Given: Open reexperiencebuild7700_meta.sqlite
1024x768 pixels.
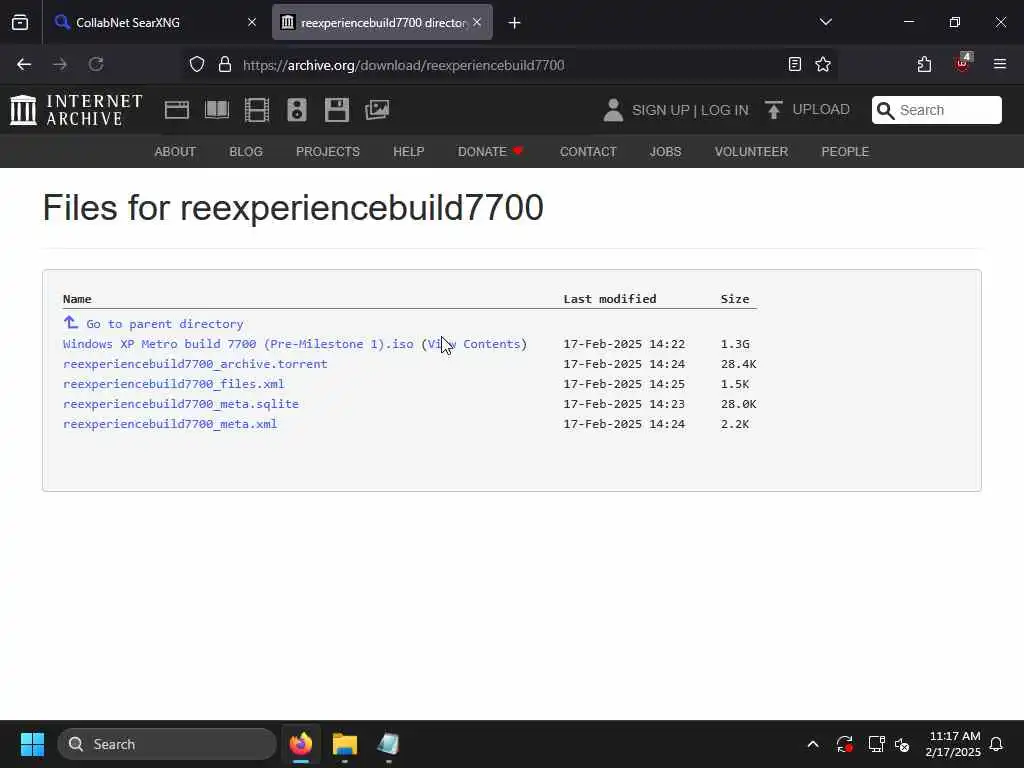Looking at the screenshot, I should [x=180, y=404].
